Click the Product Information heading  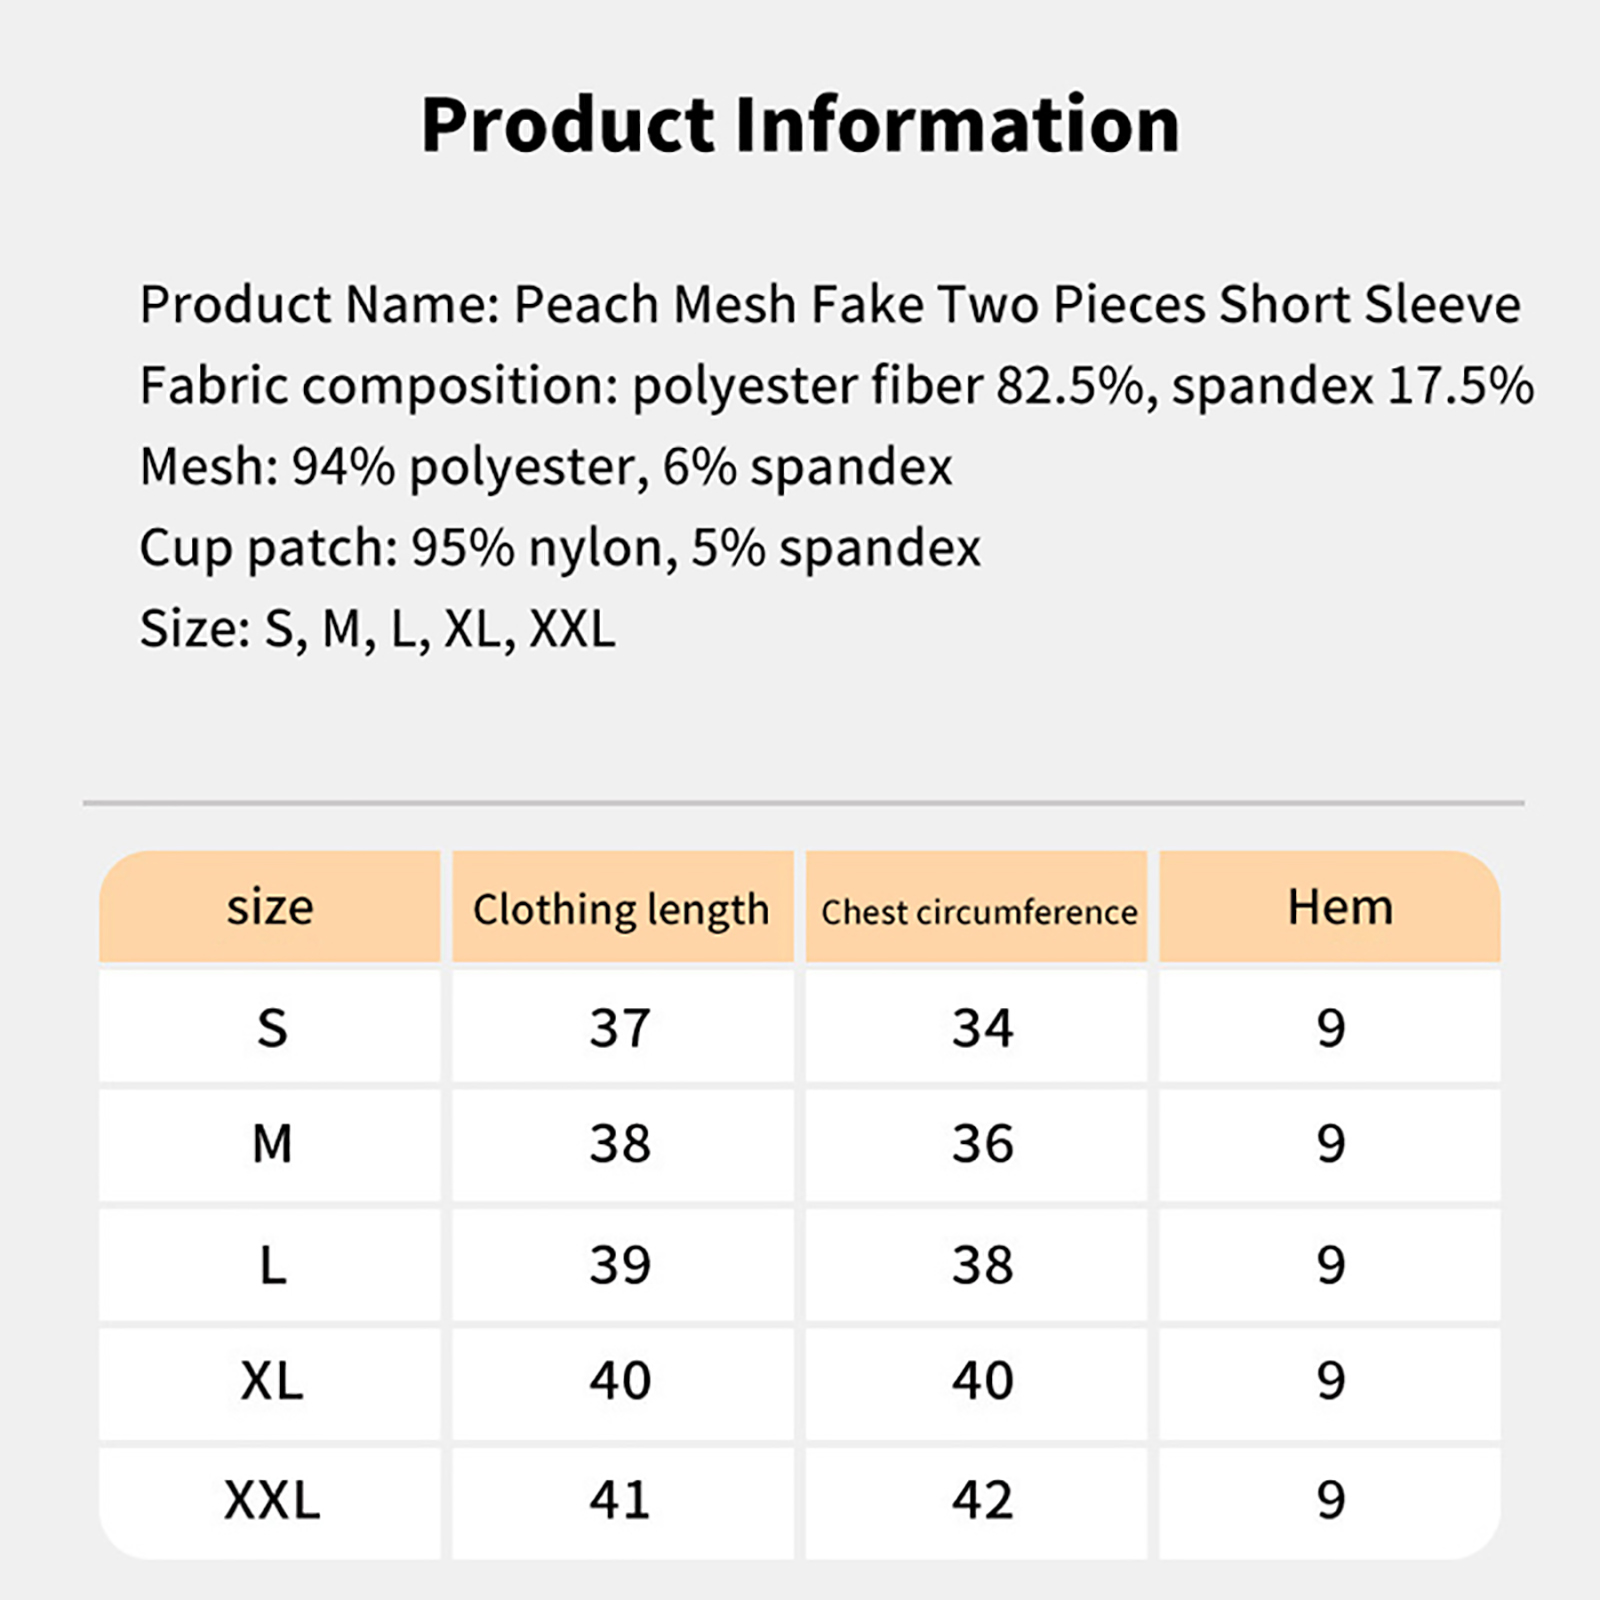click(800, 124)
